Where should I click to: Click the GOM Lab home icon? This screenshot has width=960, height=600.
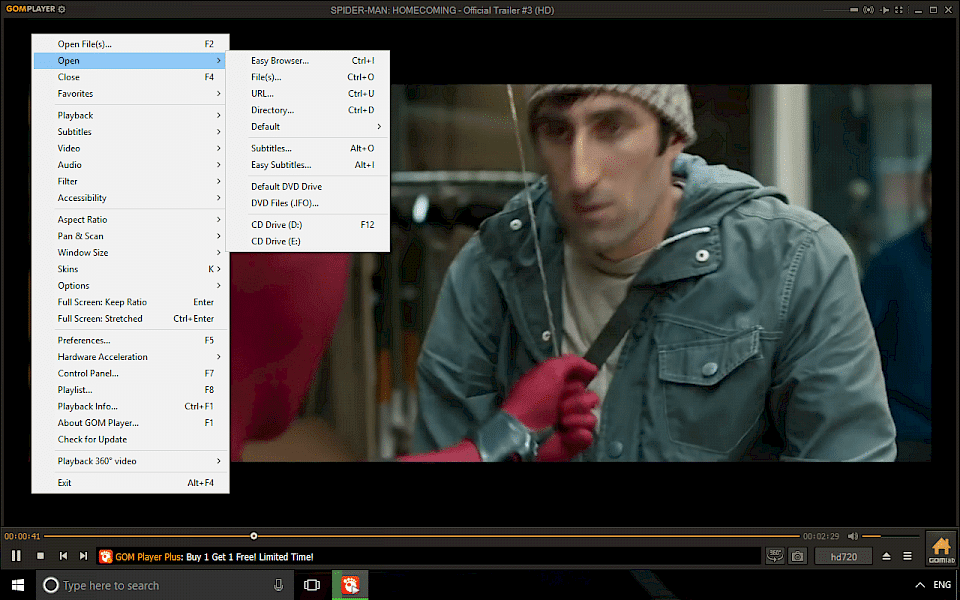(941, 548)
